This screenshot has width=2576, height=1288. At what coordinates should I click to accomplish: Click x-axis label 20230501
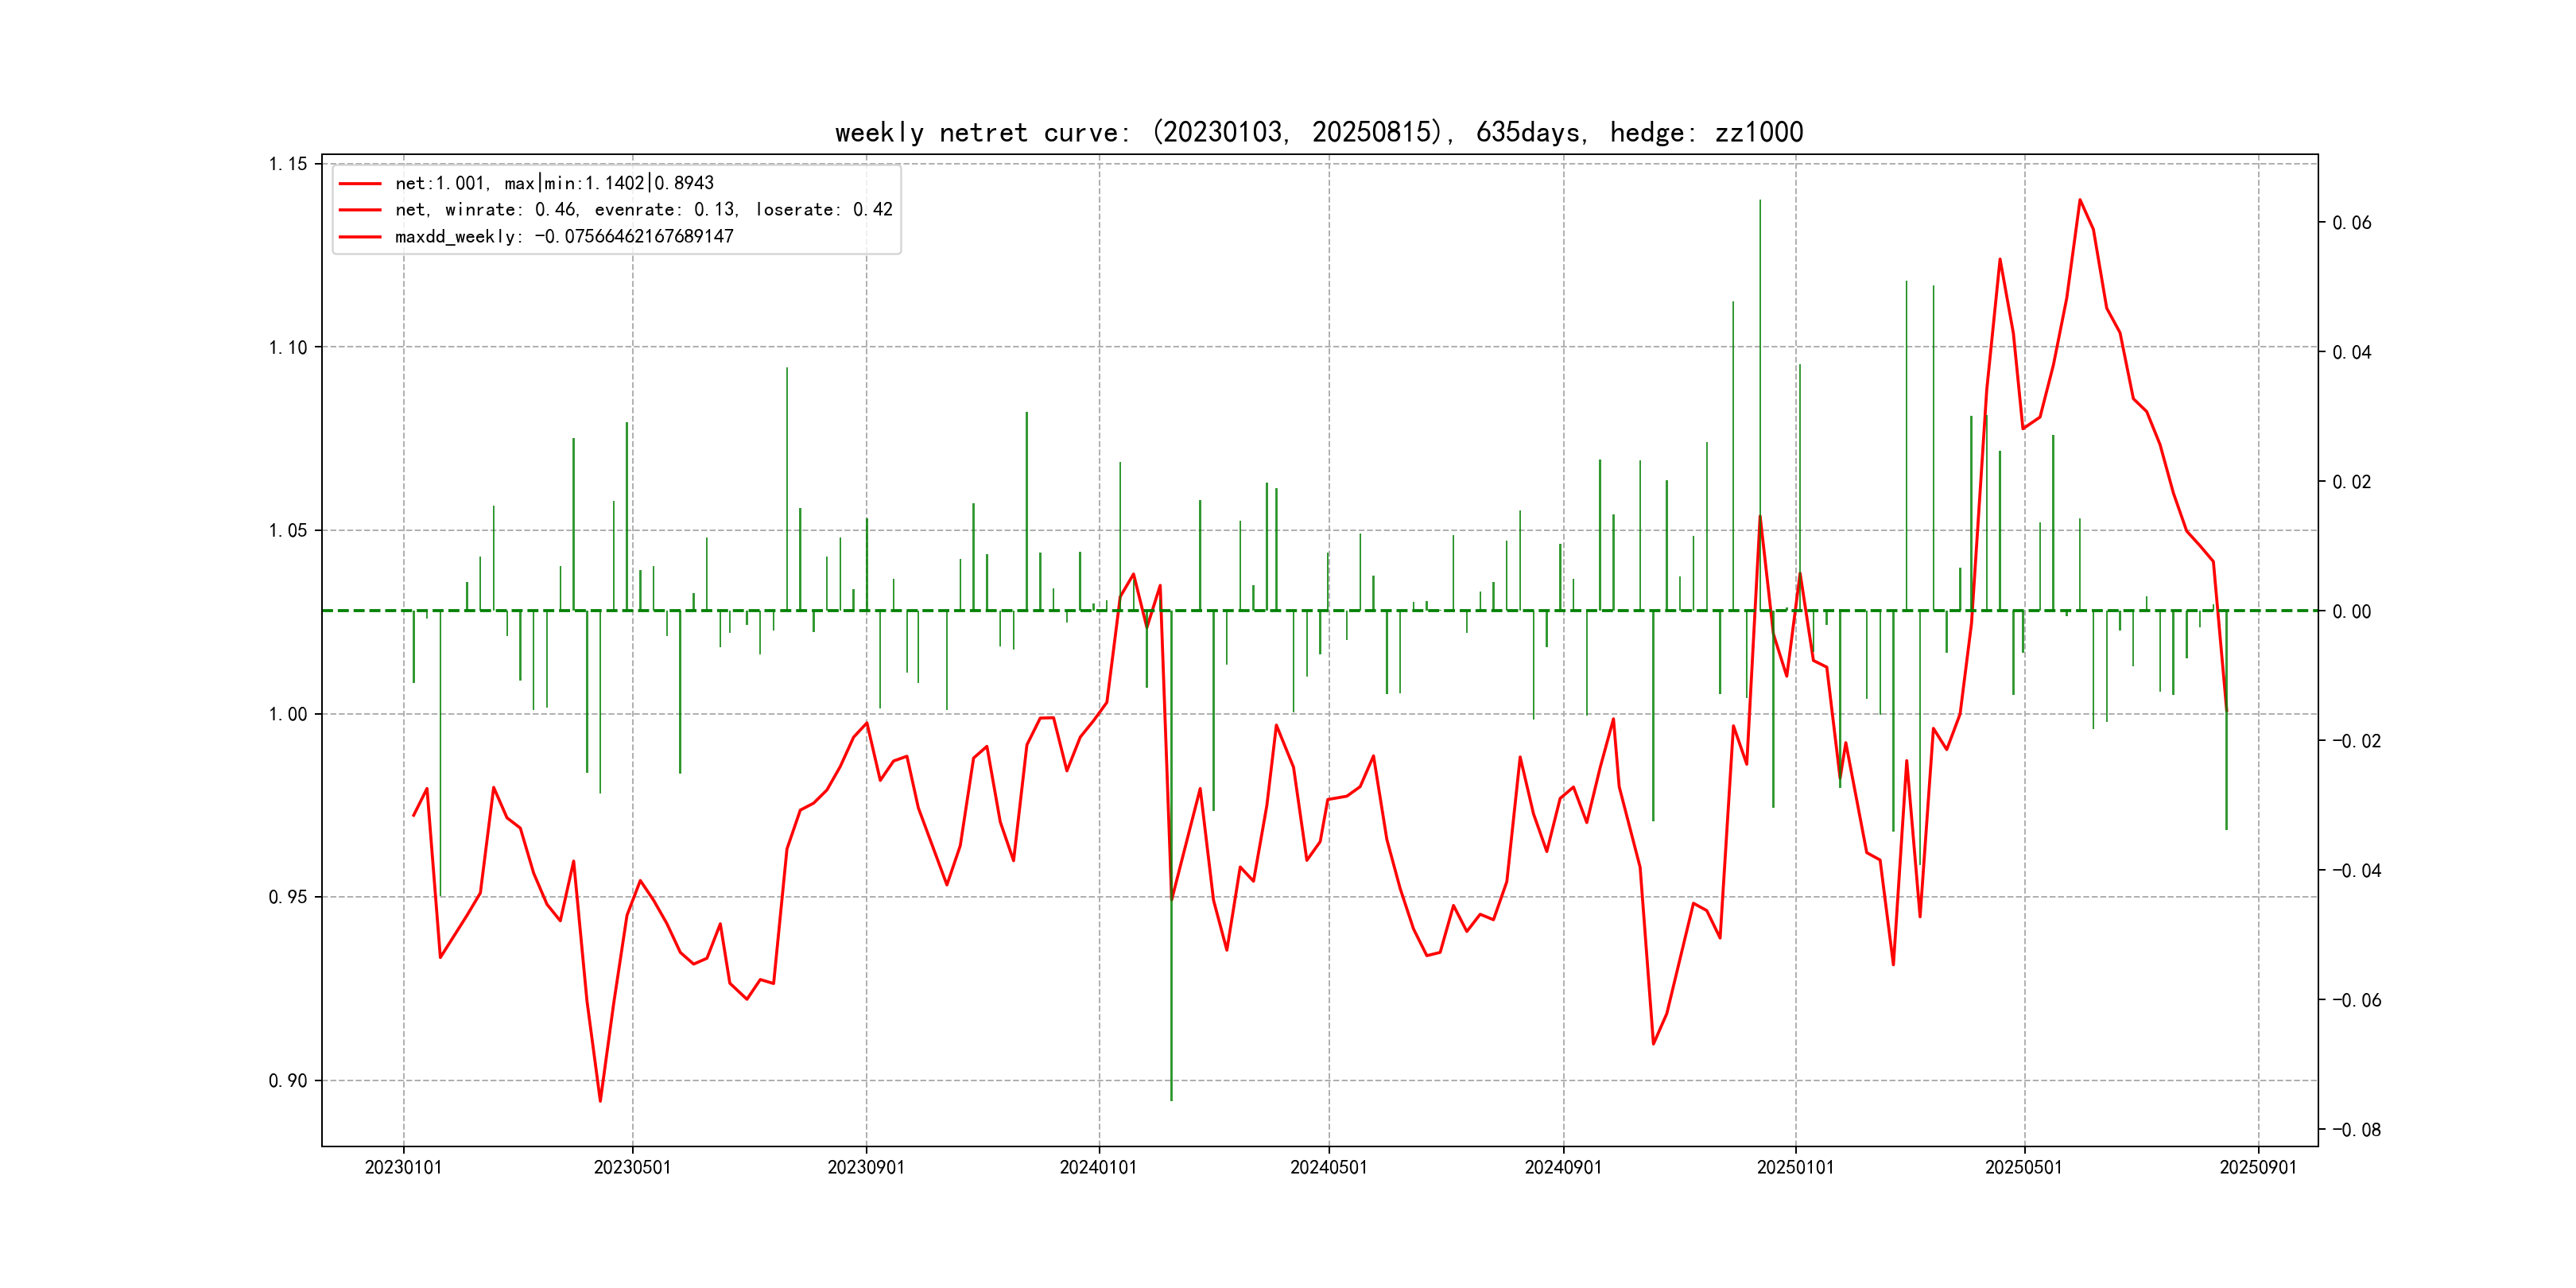point(632,1168)
